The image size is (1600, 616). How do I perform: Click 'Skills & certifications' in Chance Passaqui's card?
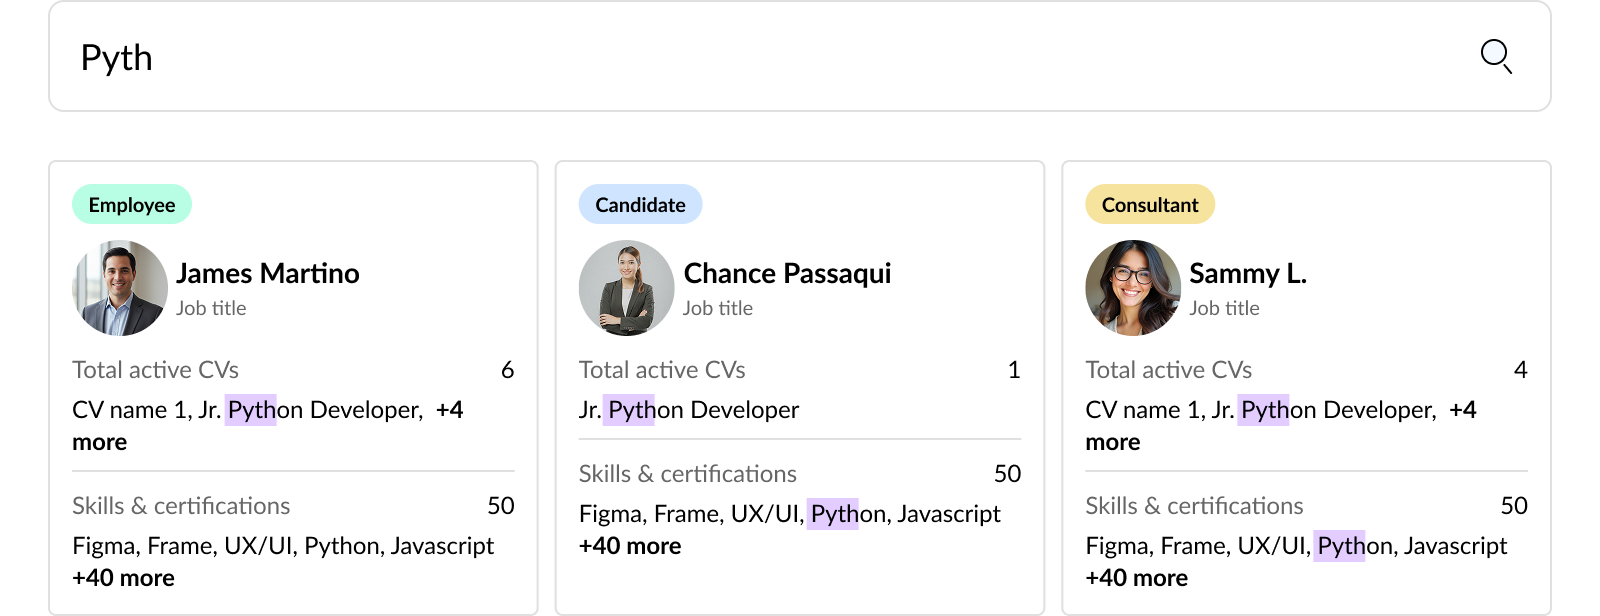click(688, 474)
